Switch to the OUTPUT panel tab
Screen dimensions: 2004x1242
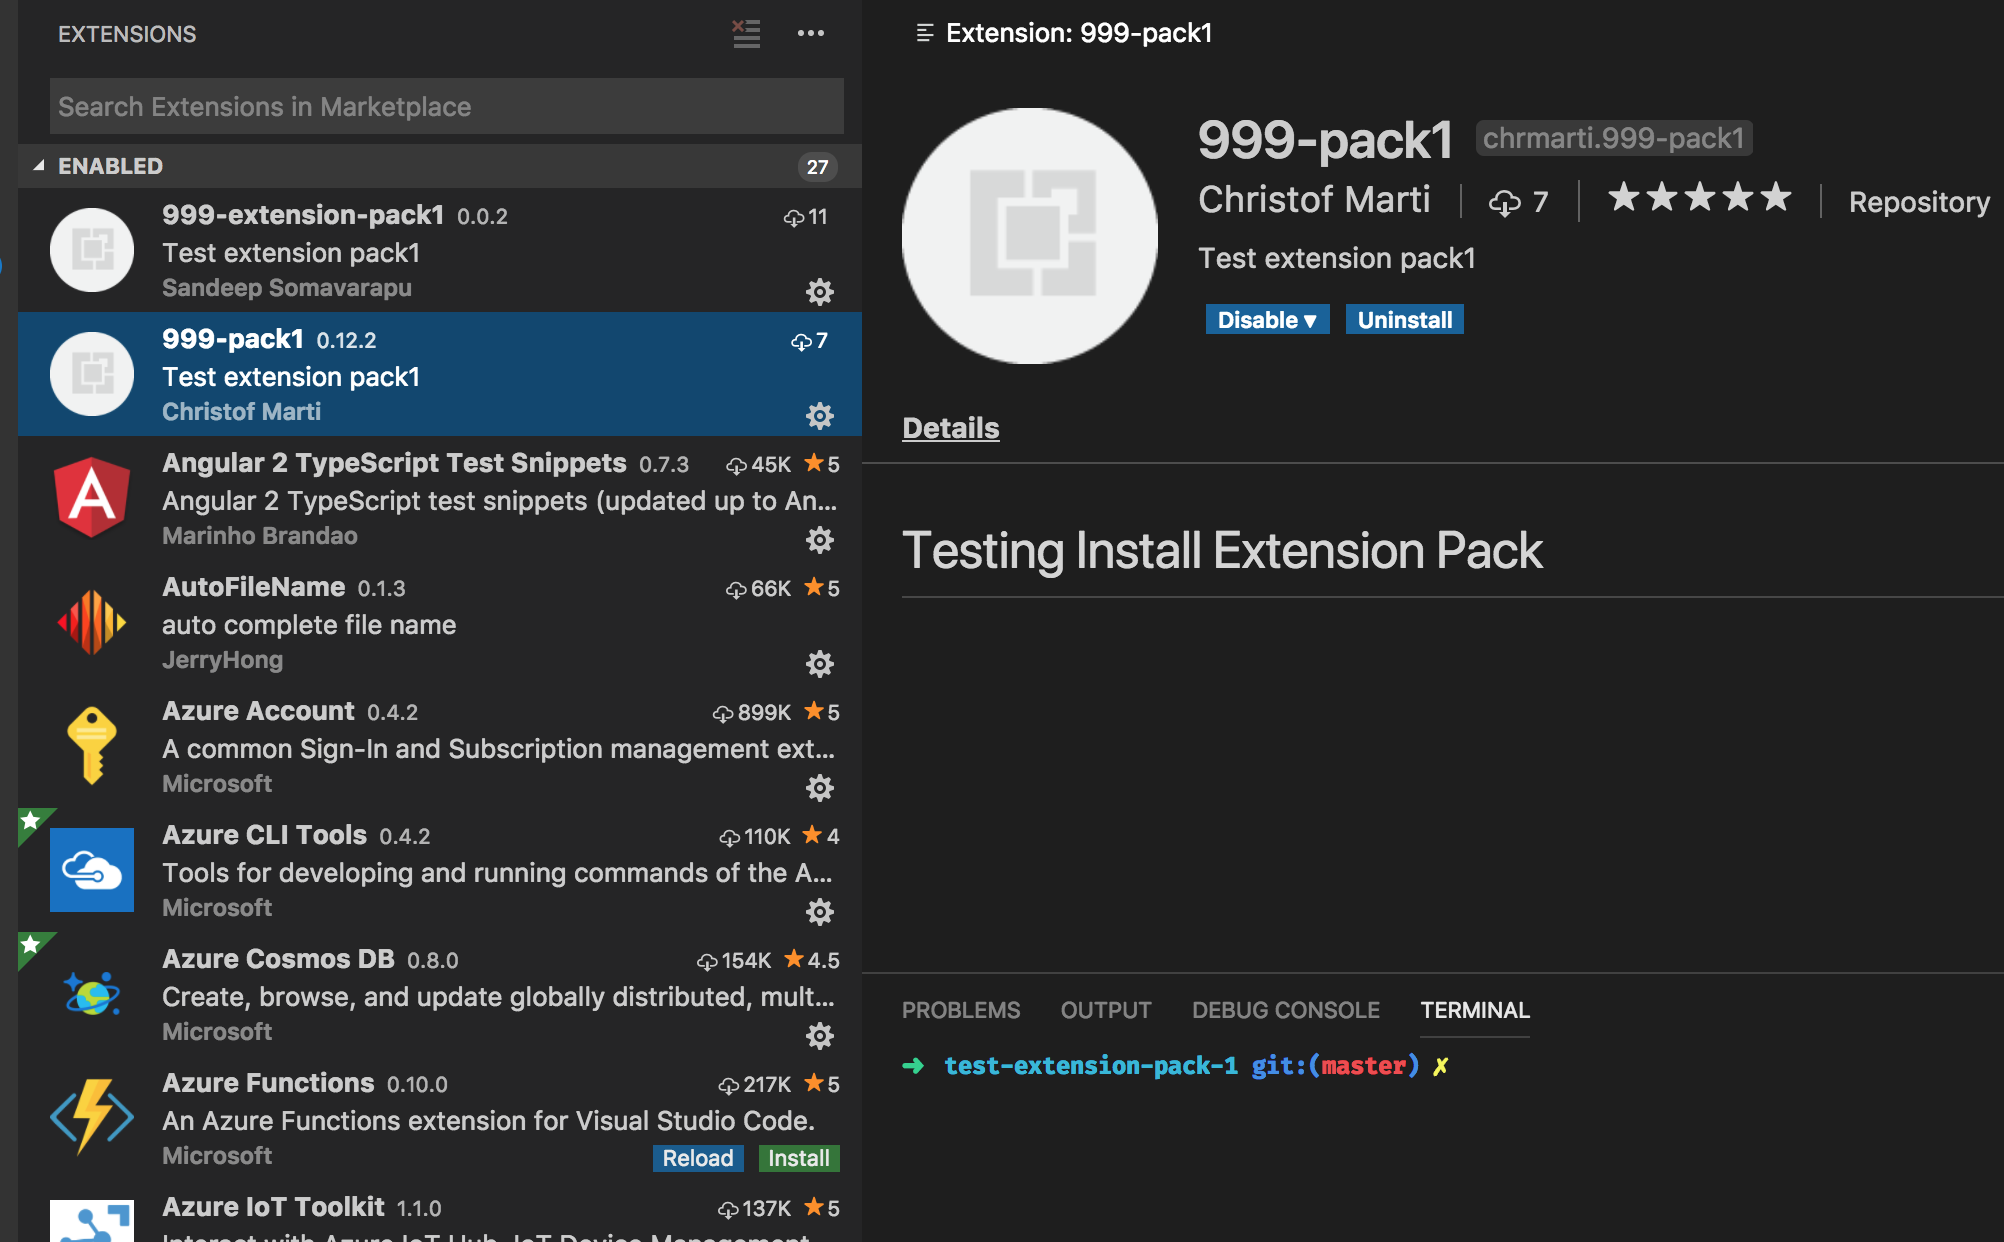click(x=1106, y=1010)
